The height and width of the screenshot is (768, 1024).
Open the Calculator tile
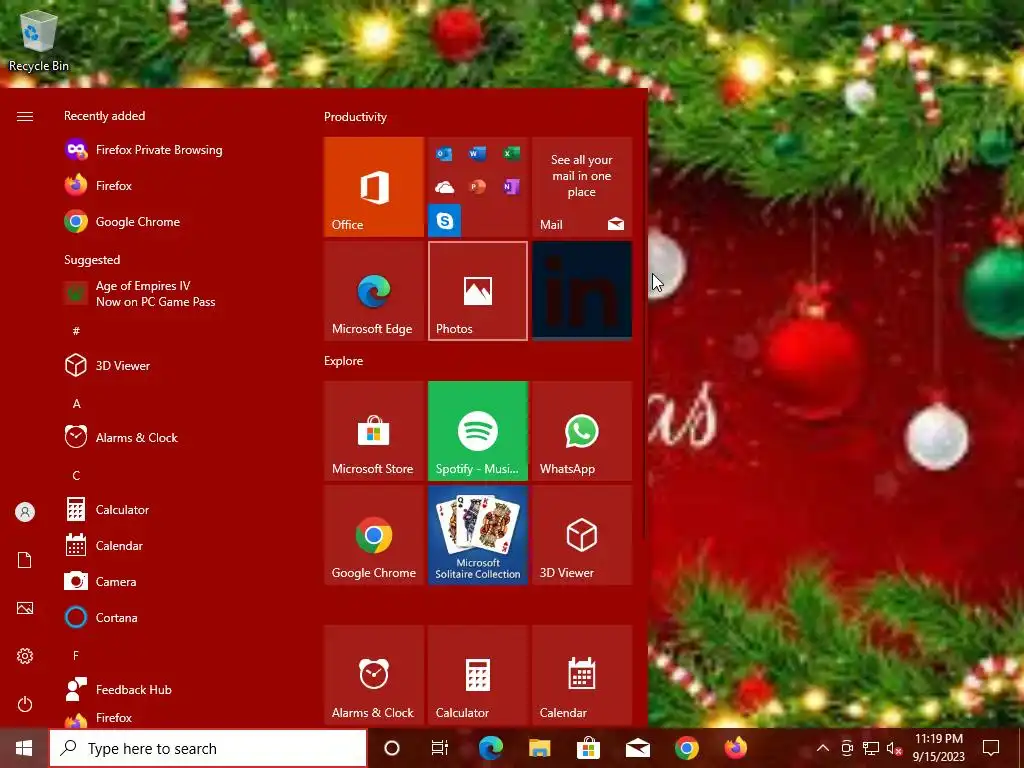477,675
